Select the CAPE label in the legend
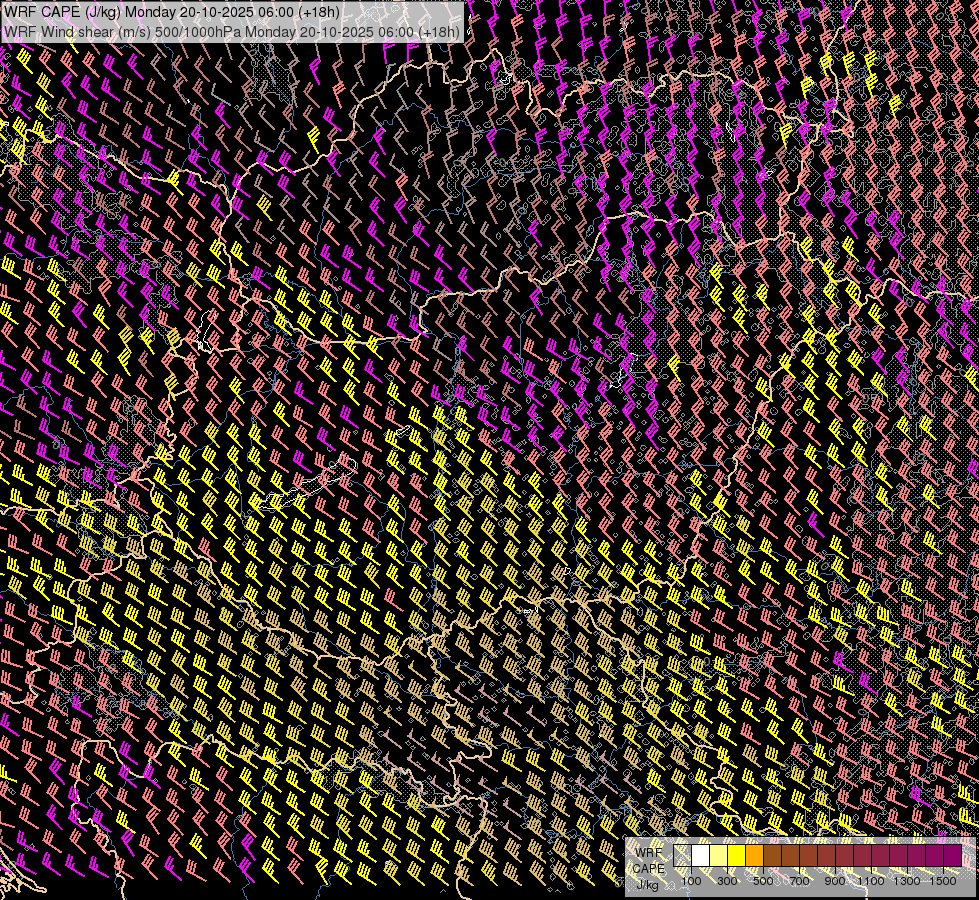 click(648, 868)
